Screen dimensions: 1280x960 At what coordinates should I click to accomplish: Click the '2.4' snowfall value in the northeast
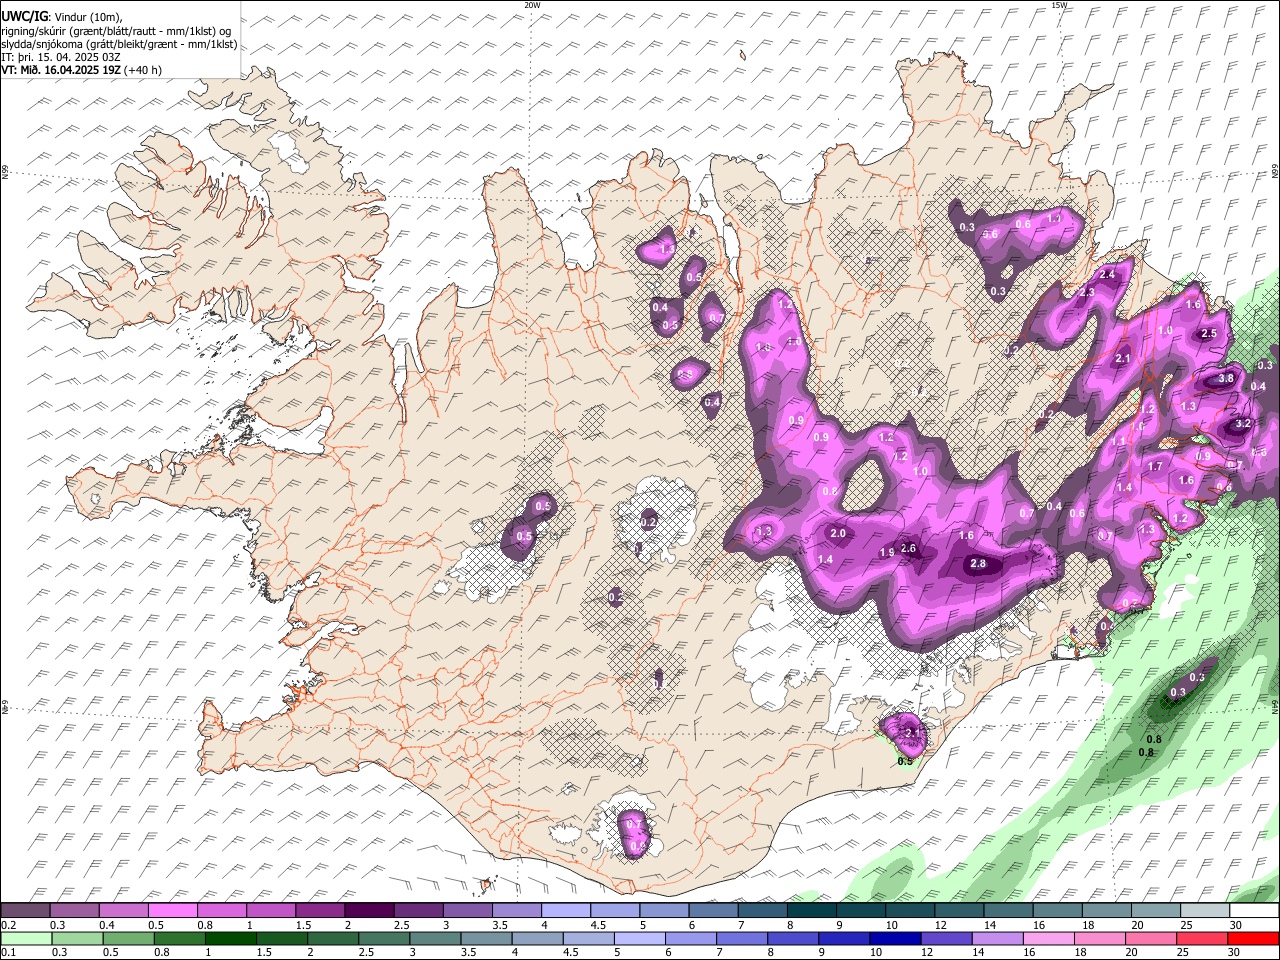pyautogui.click(x=1107, y=275)
